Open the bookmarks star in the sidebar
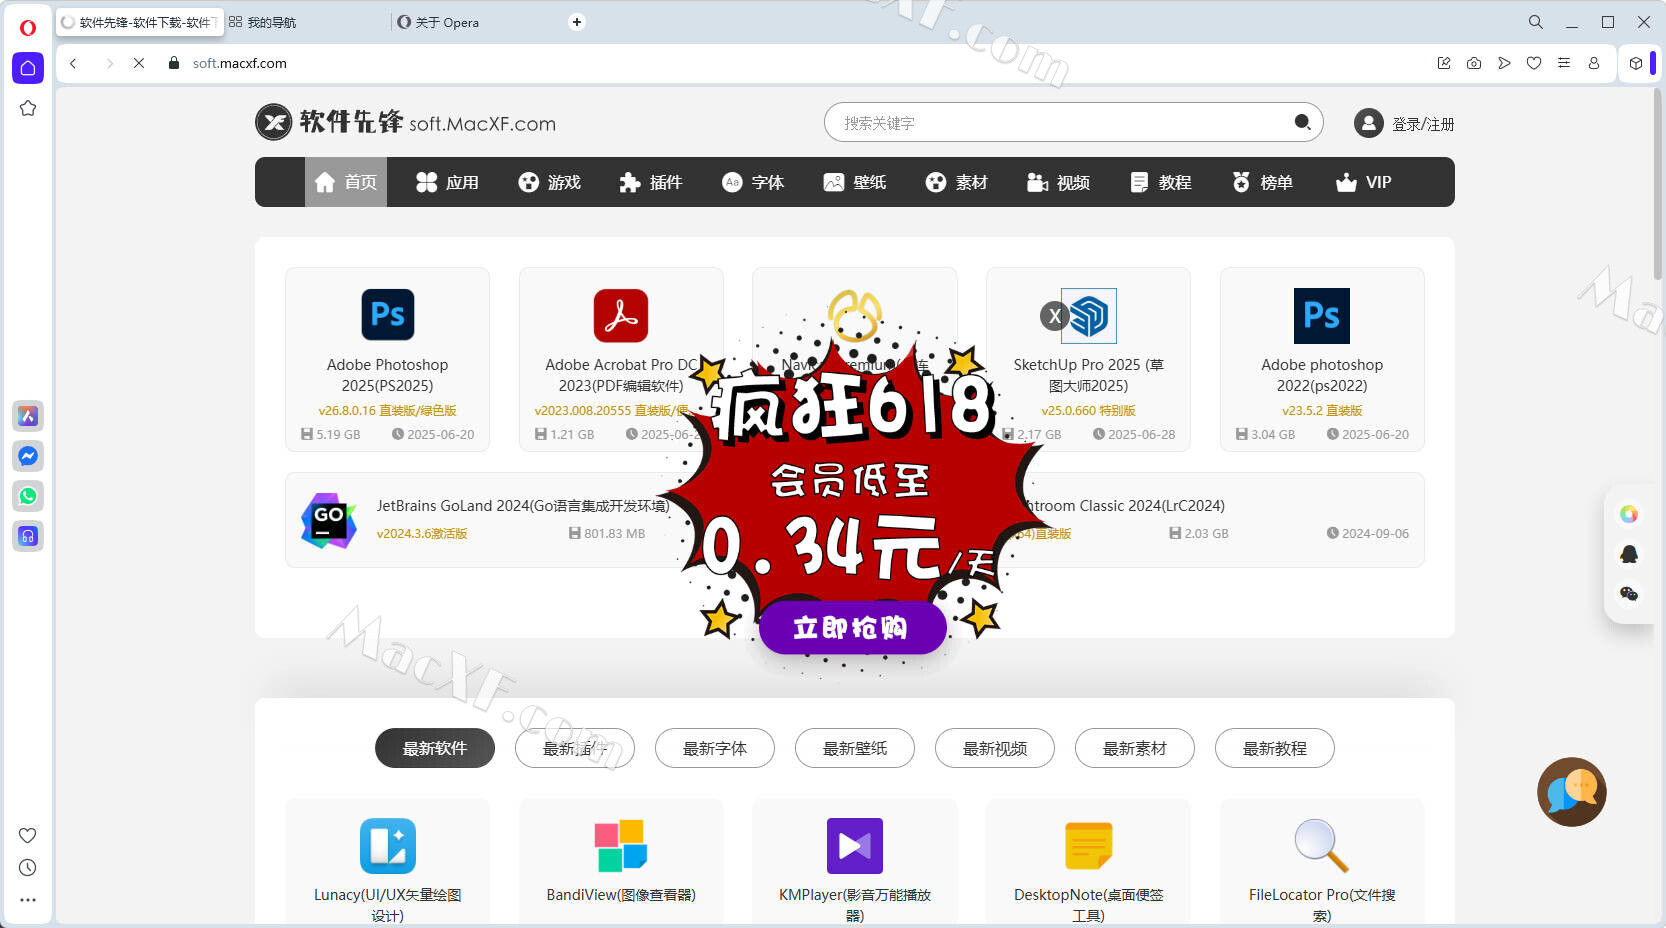The width and height of the screenshot is (1666, 928). tap(28, 108)
